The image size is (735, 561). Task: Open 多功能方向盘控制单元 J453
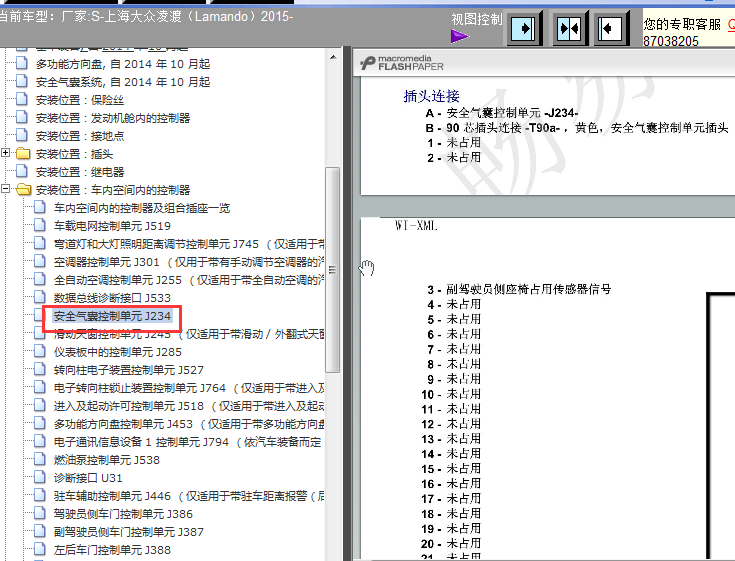point(189,424)
